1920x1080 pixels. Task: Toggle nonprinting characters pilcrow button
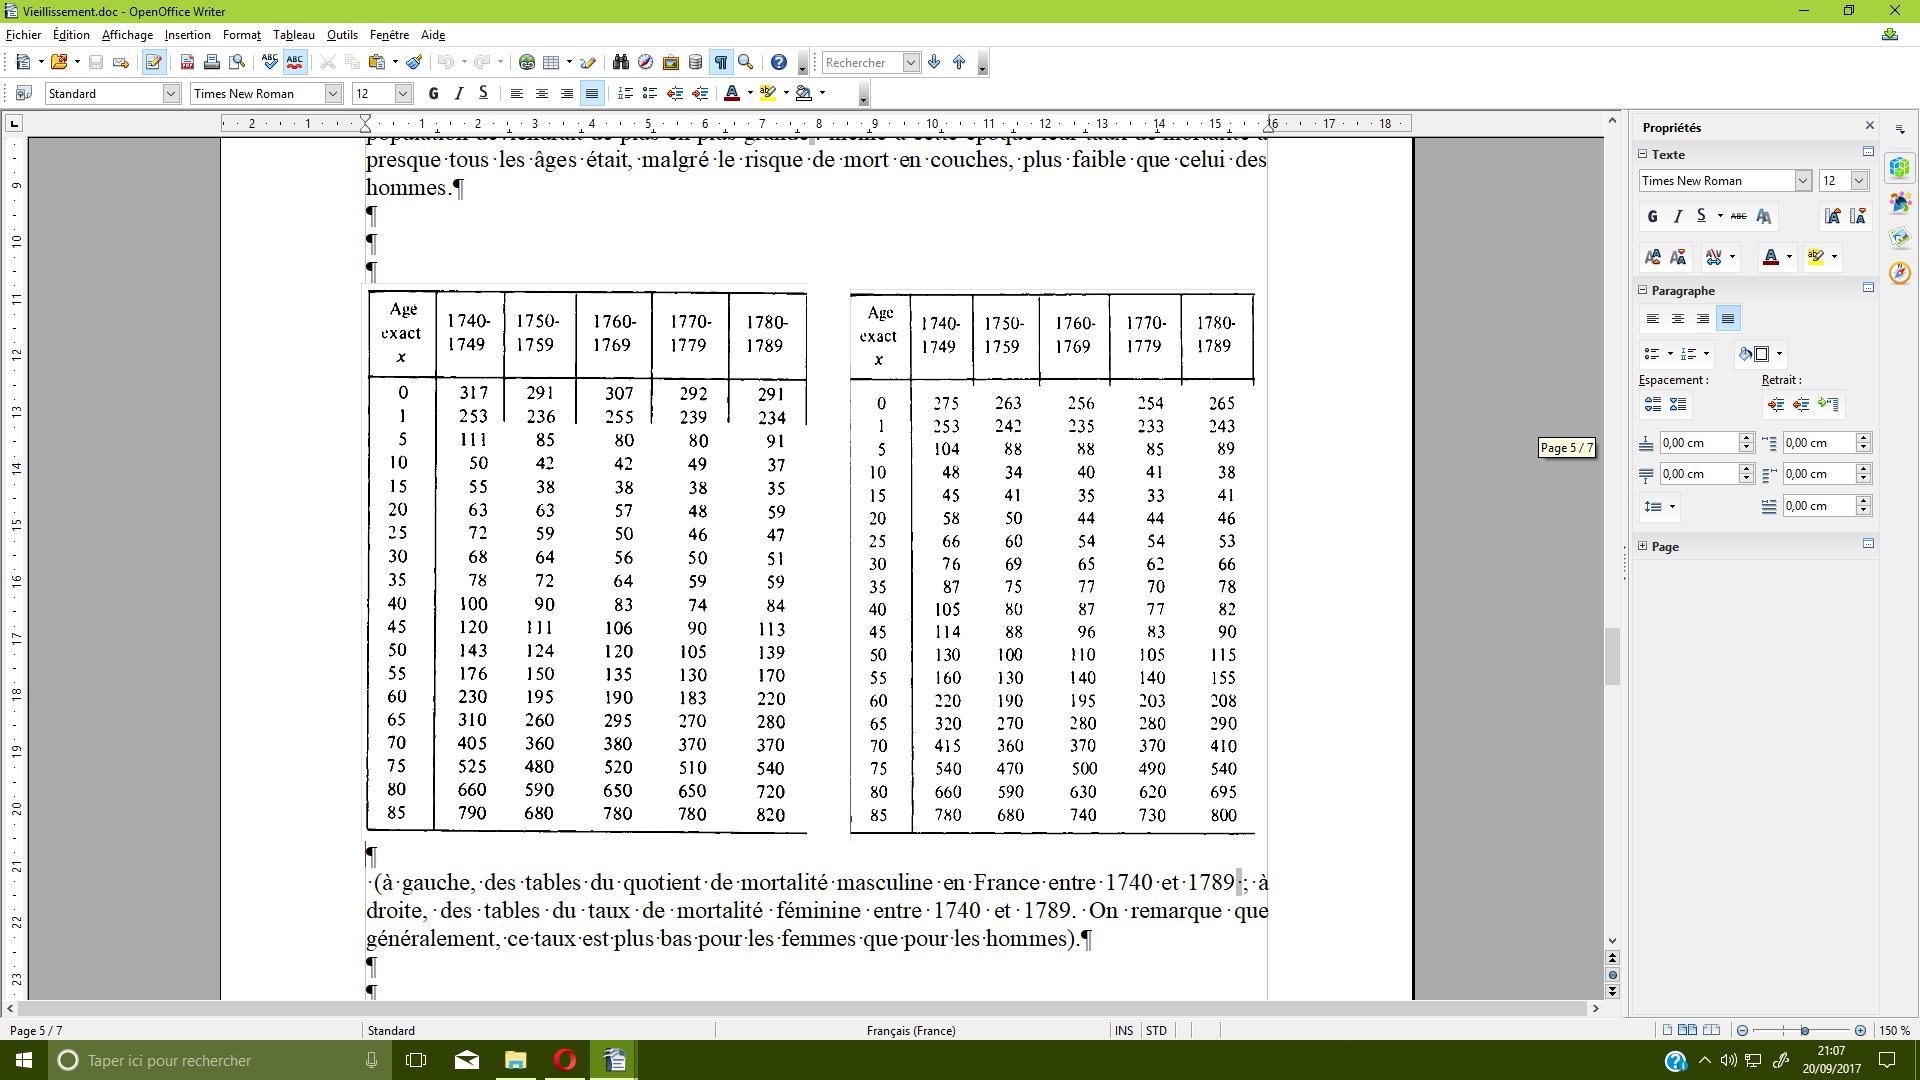pyautogui.click(x=720, y=62)
